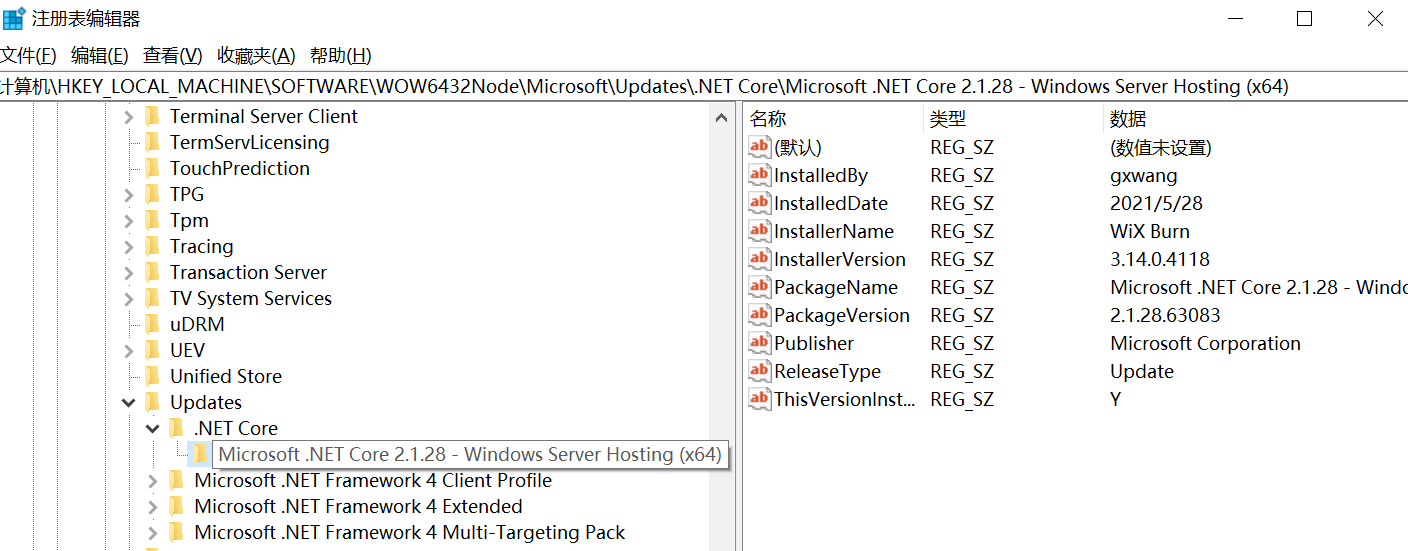
Task: Open the 文件(F) menu
Action: 28,56
